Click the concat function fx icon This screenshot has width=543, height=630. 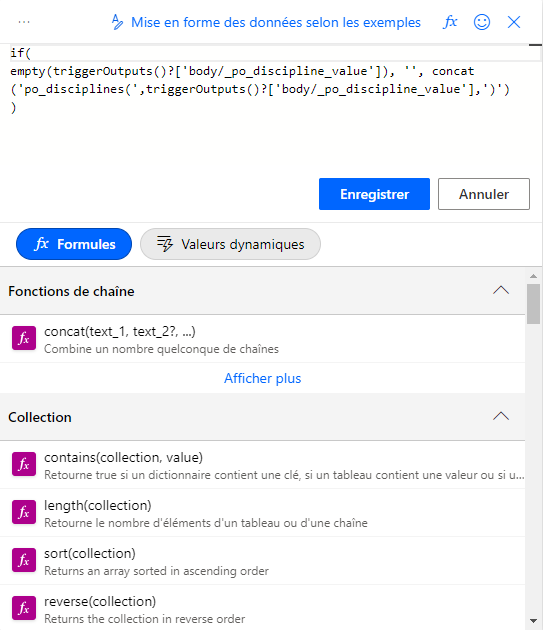click(x=24, y=338)
